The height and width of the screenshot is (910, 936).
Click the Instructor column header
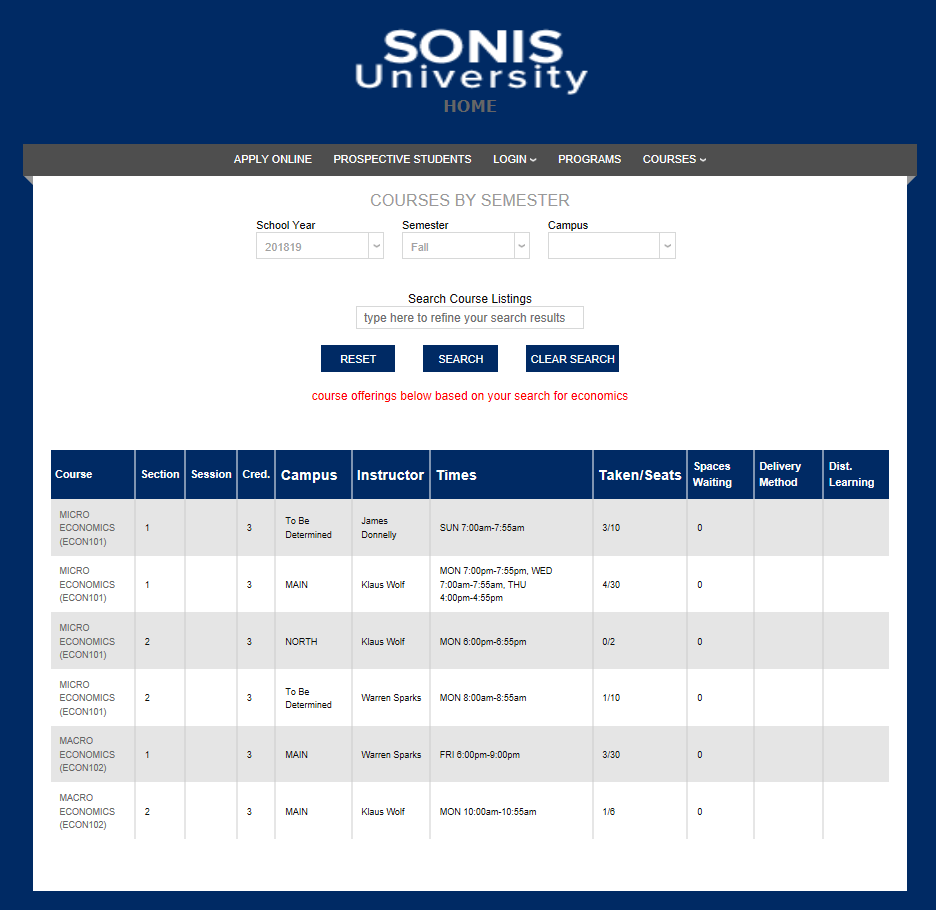[390, 475]
